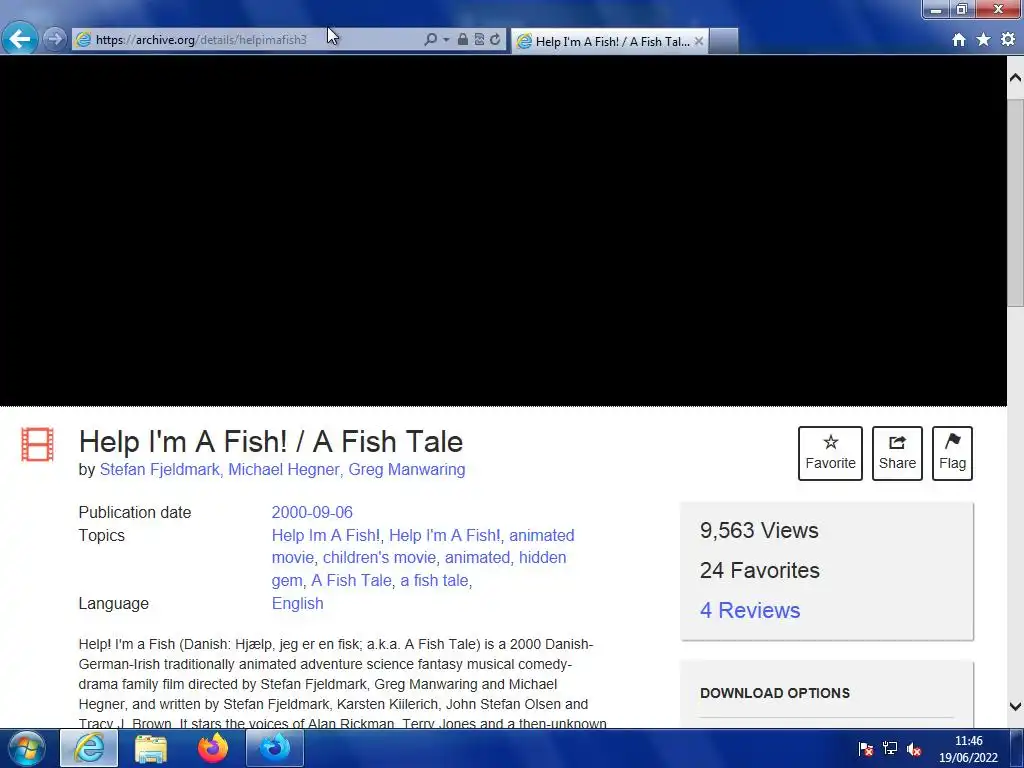Click Internet Explorer taskbar icon

[89, 748]
